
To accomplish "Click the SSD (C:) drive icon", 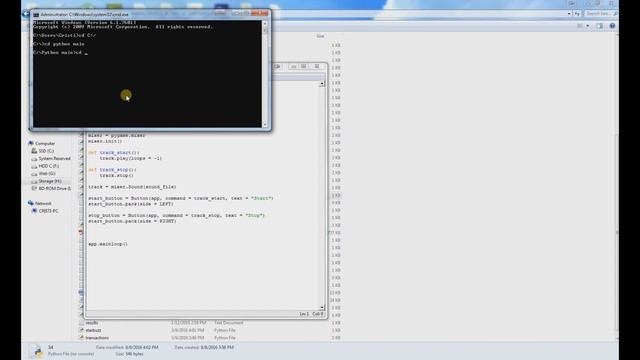I will point(34,151).
